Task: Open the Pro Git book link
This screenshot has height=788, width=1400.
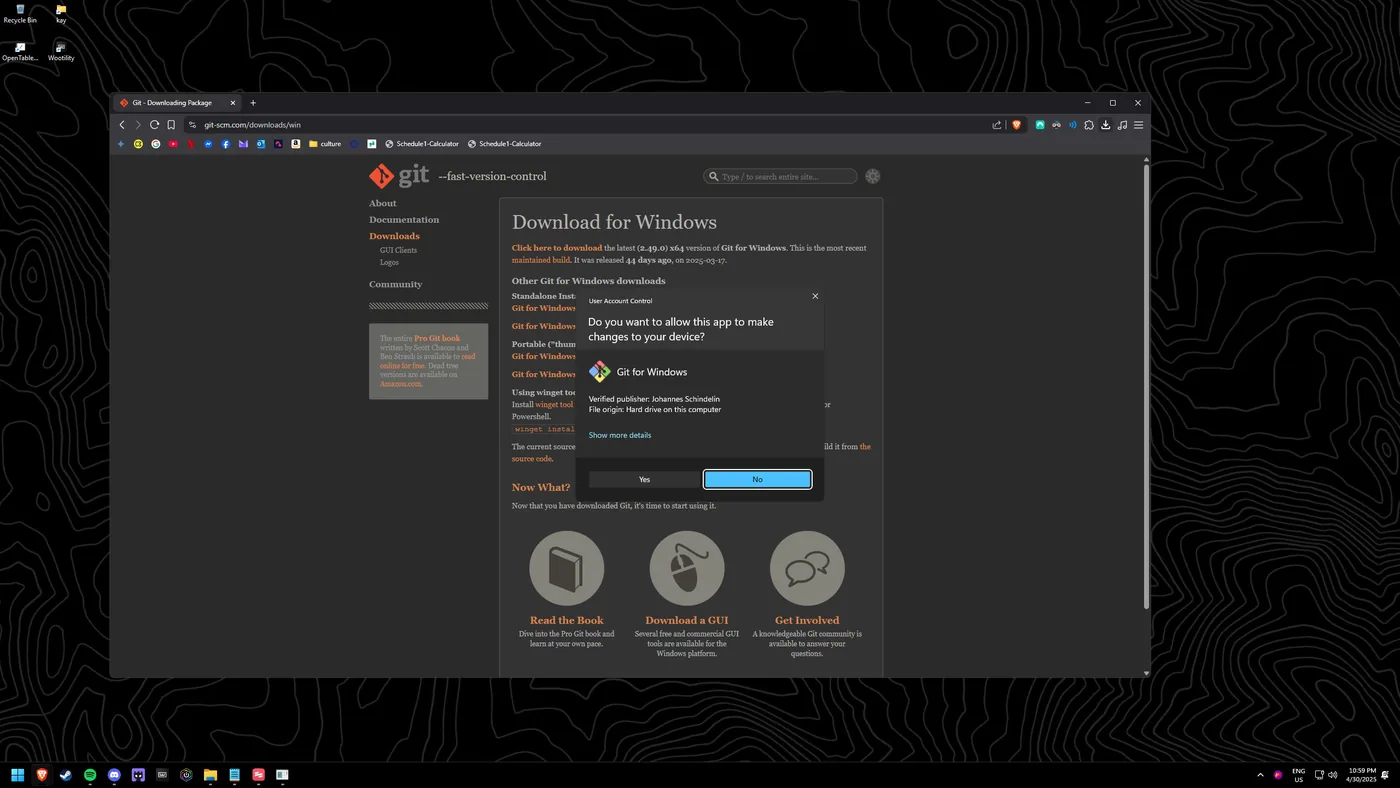Action: [437, 339]
